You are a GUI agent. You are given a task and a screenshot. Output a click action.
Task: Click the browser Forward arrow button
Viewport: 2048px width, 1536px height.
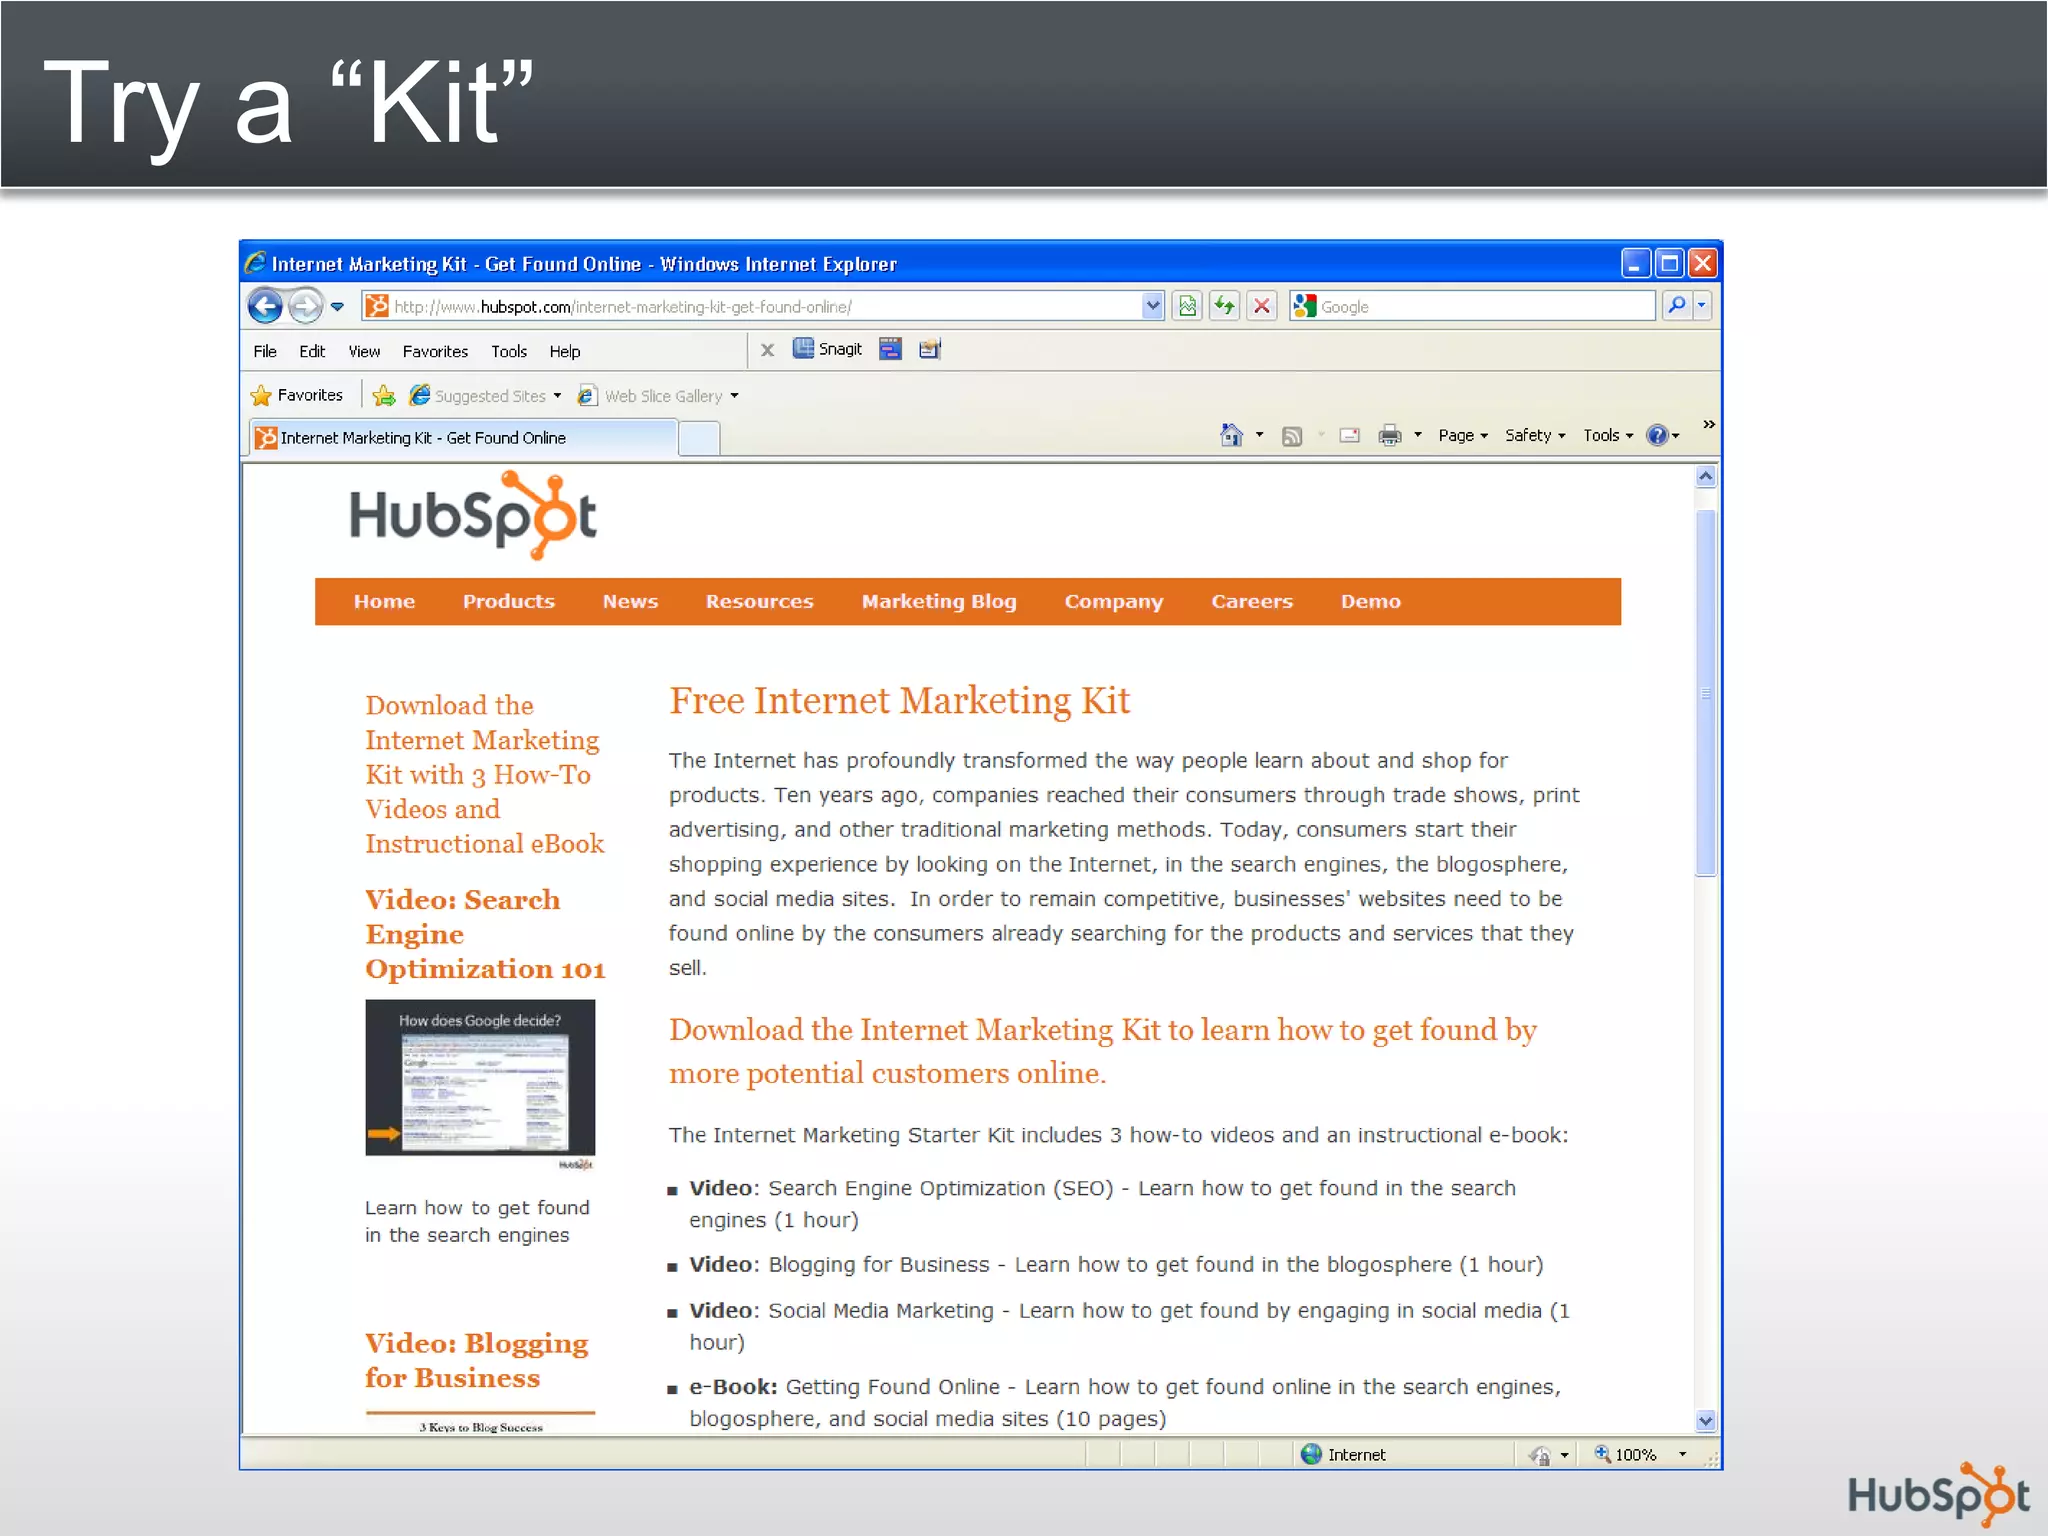[x=305, y=306]
